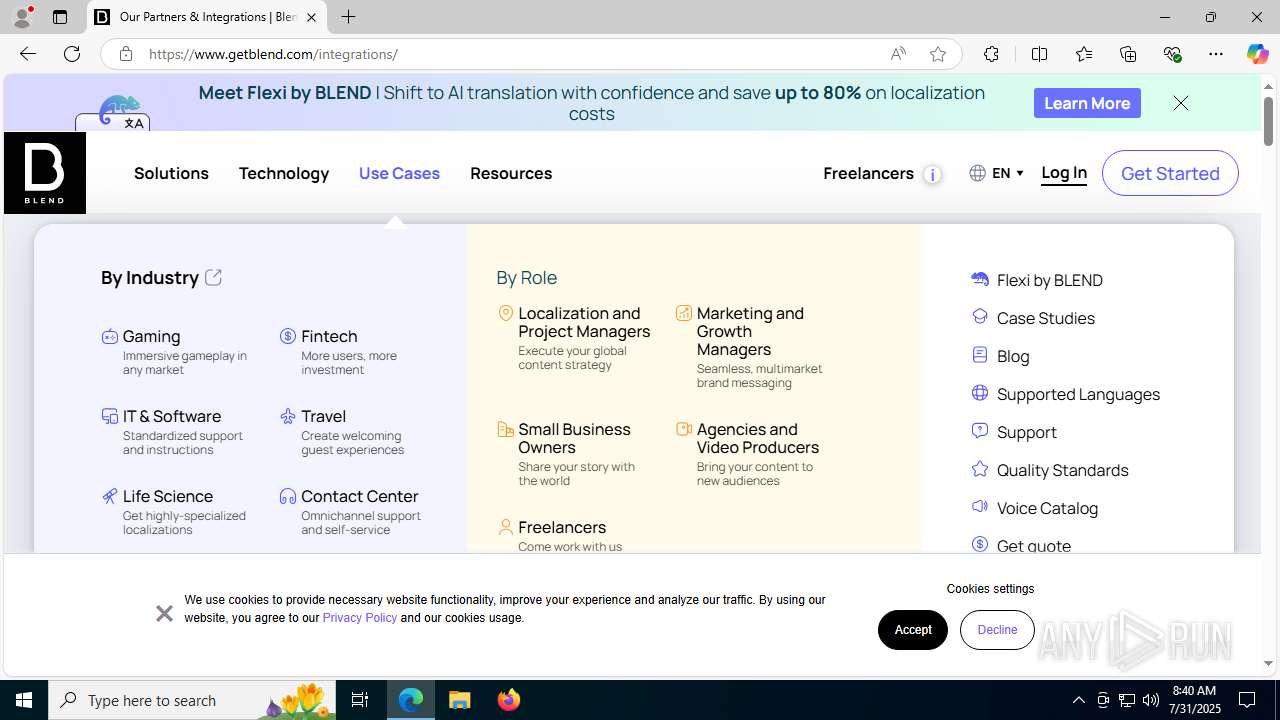Dismiss the Flexi promo banner
The height and width of the screenshot is (720, 1280).
1181,103
